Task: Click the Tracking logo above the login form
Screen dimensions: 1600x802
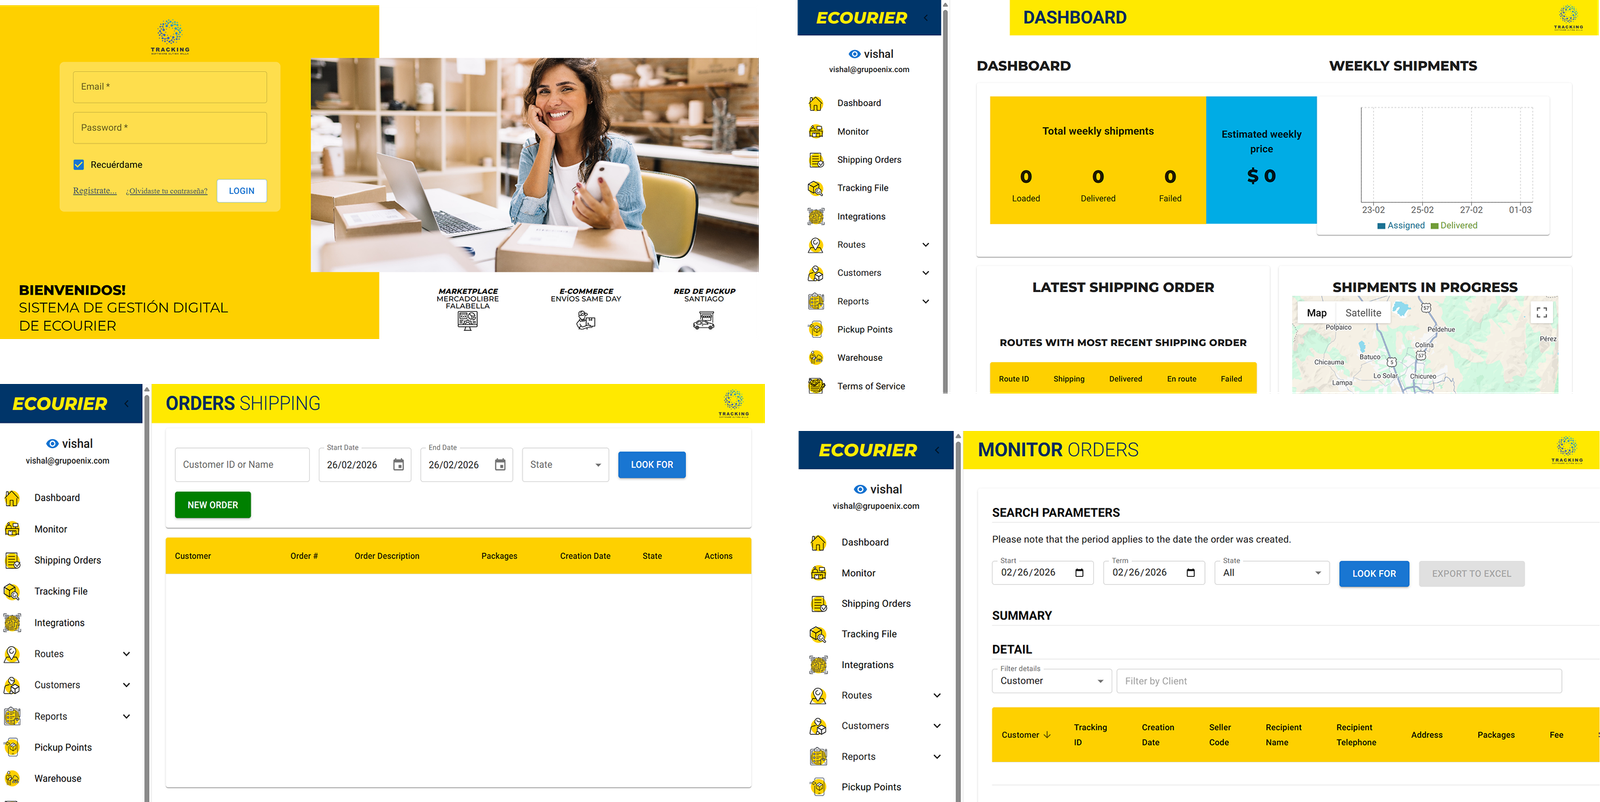Action: [170, 36]
